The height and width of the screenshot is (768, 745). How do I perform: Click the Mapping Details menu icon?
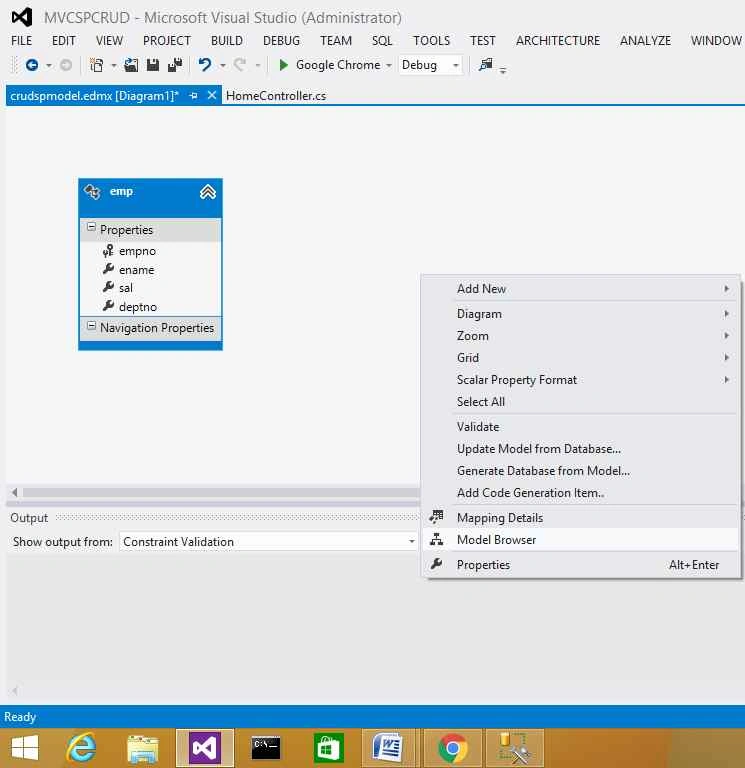tap(436, 517)
